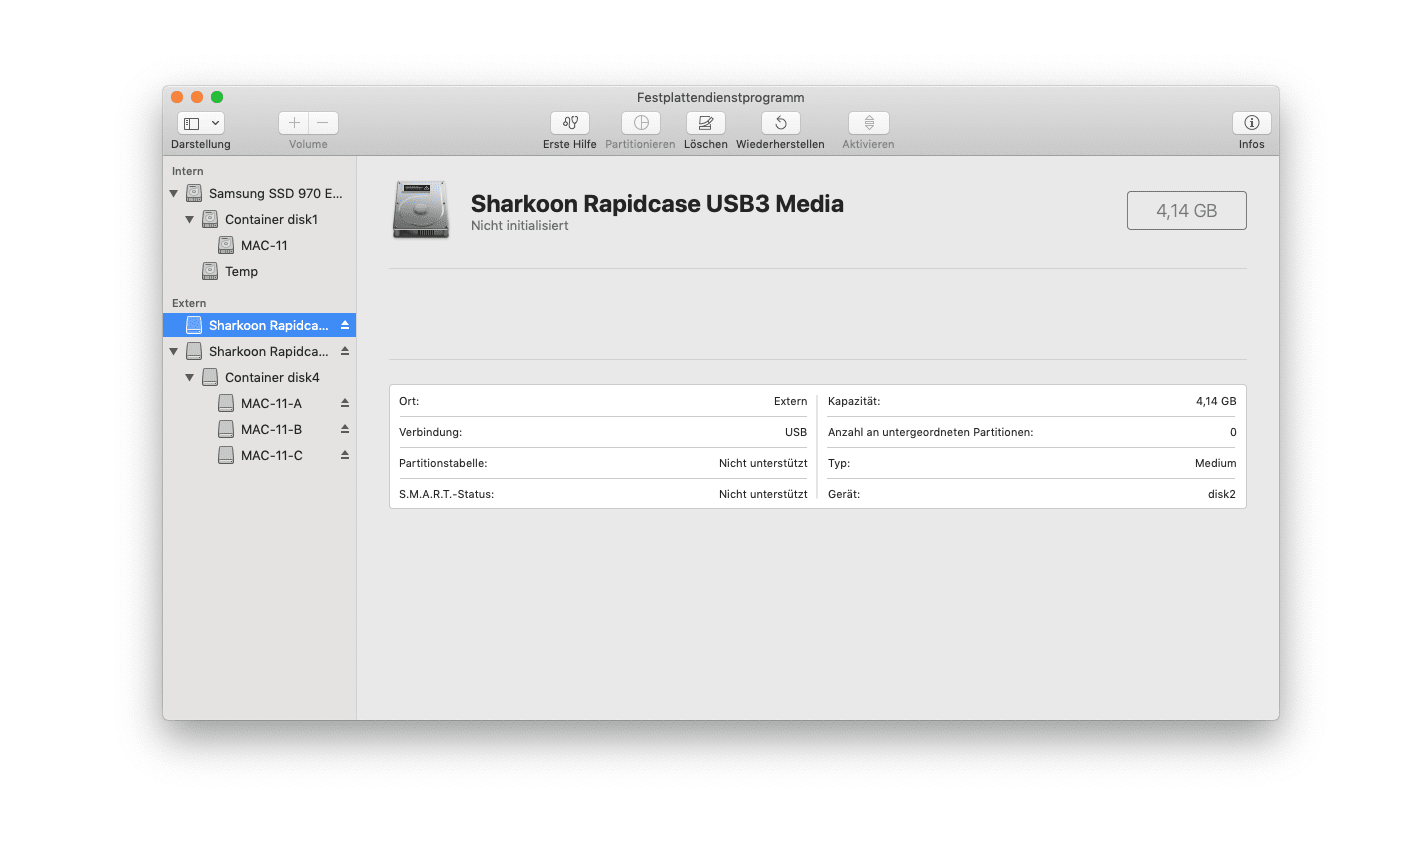The height and width of the screenshot is (858, 1422).
Task: Click the "Gerät:" label
Action: point(844,494)
